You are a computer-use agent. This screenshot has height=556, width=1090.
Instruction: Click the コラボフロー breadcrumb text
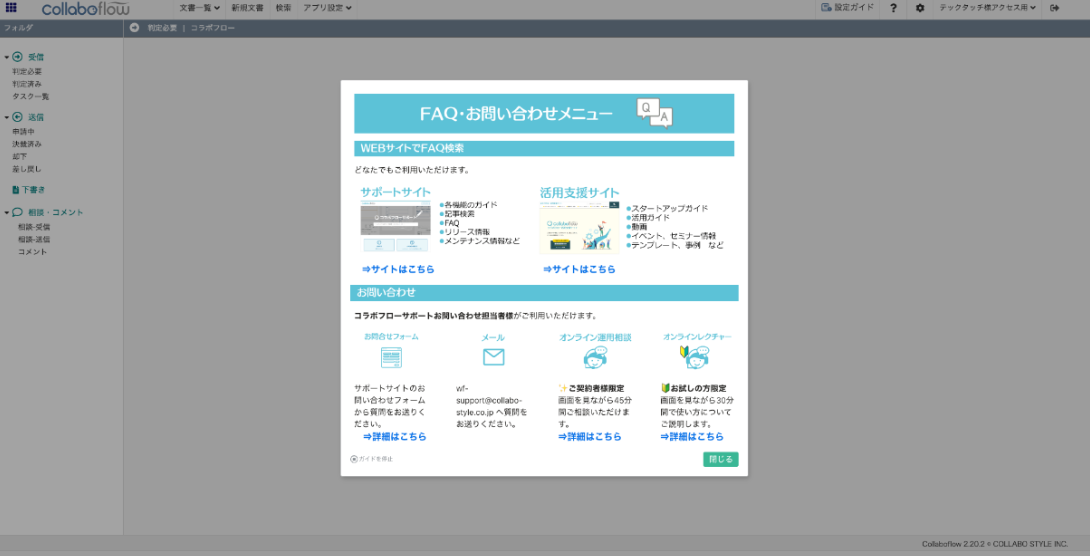click(213, 28)
